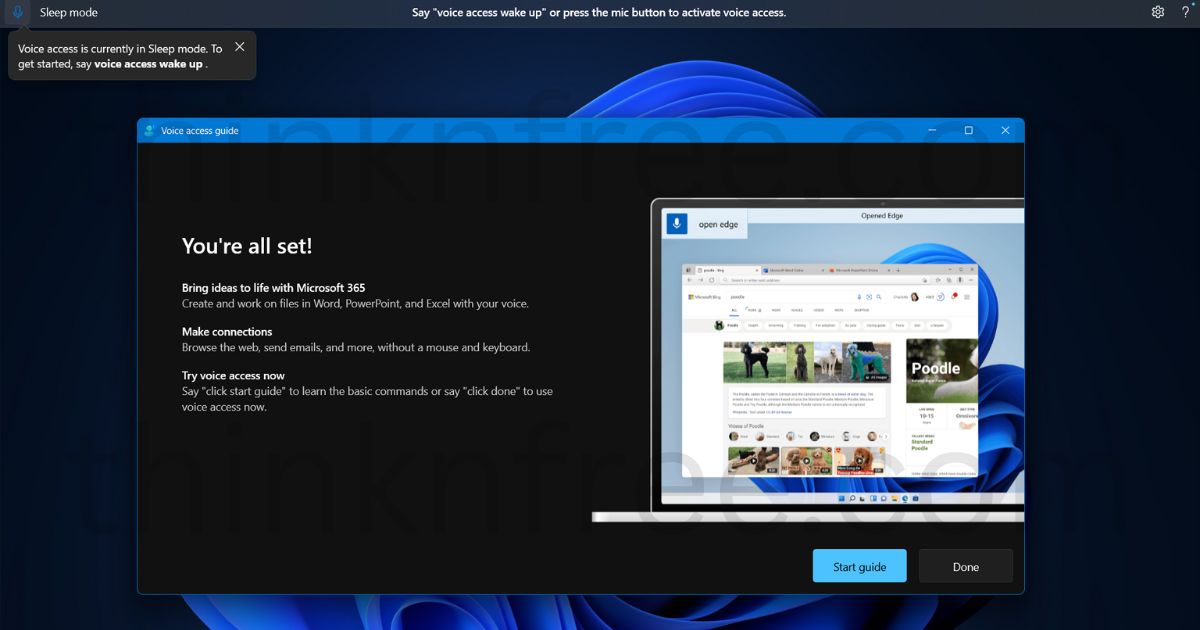
Task: Dismiss the Sleep mode notification tooltip
Action: tap(239, 46)
